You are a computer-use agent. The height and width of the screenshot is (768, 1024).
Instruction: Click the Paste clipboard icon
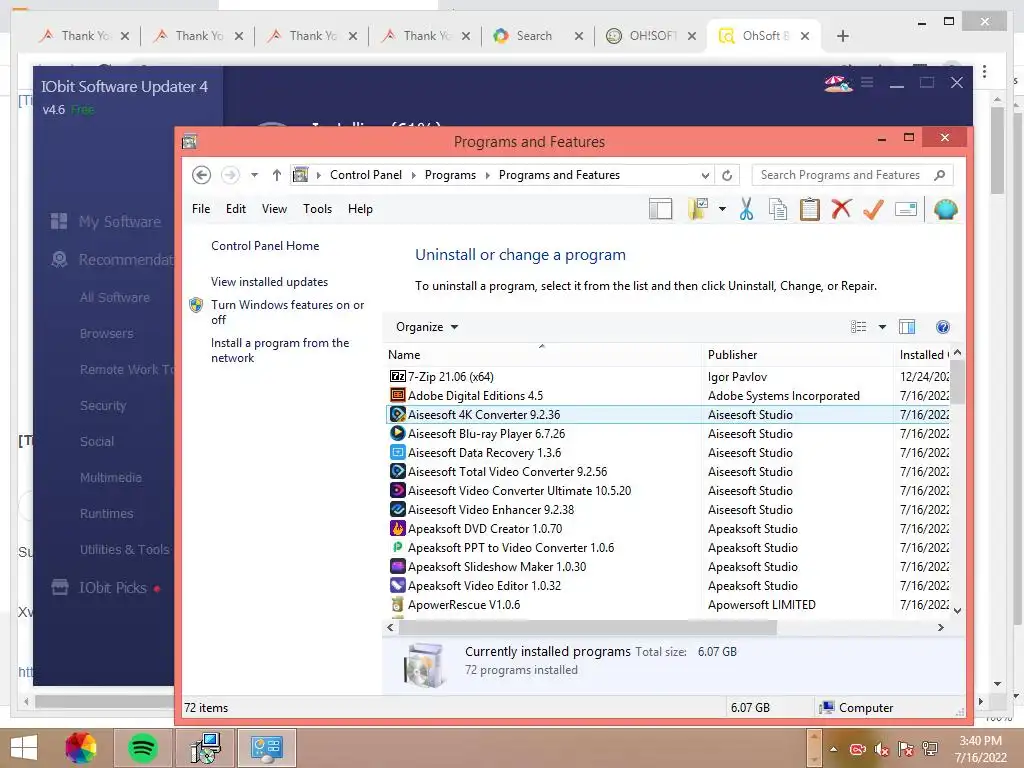pos(810,209)
